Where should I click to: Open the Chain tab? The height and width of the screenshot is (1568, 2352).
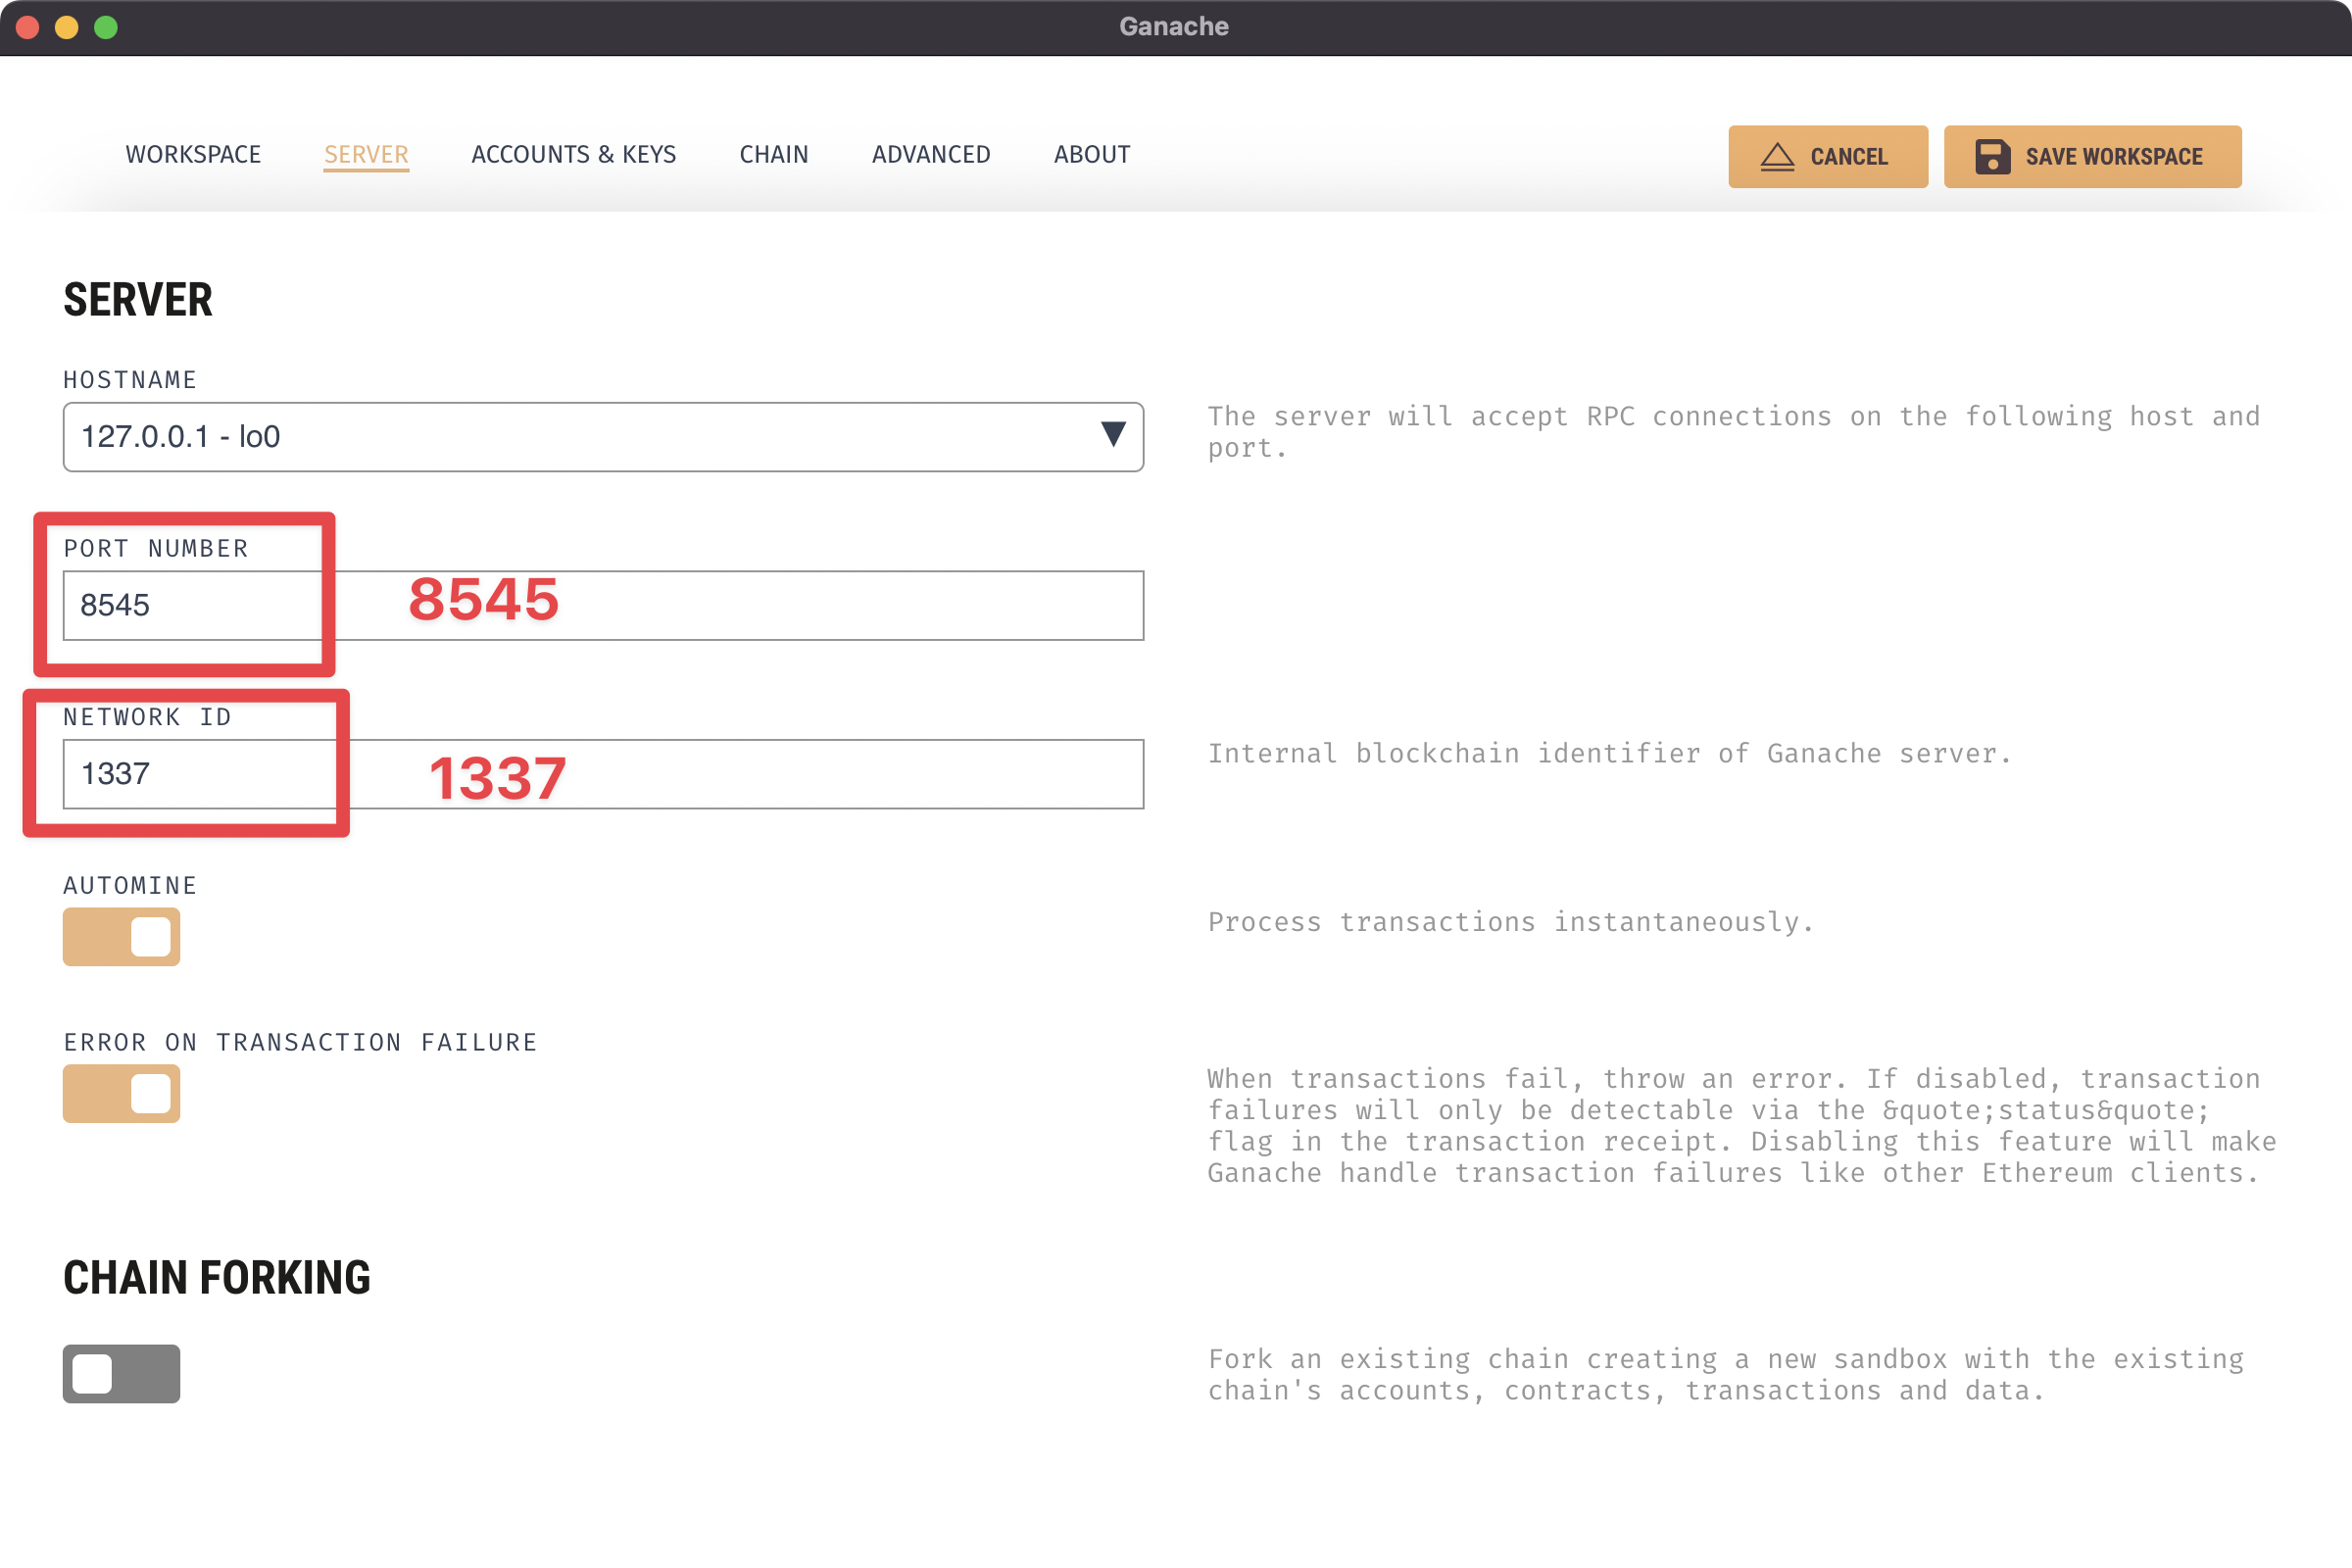coord(774,155)
